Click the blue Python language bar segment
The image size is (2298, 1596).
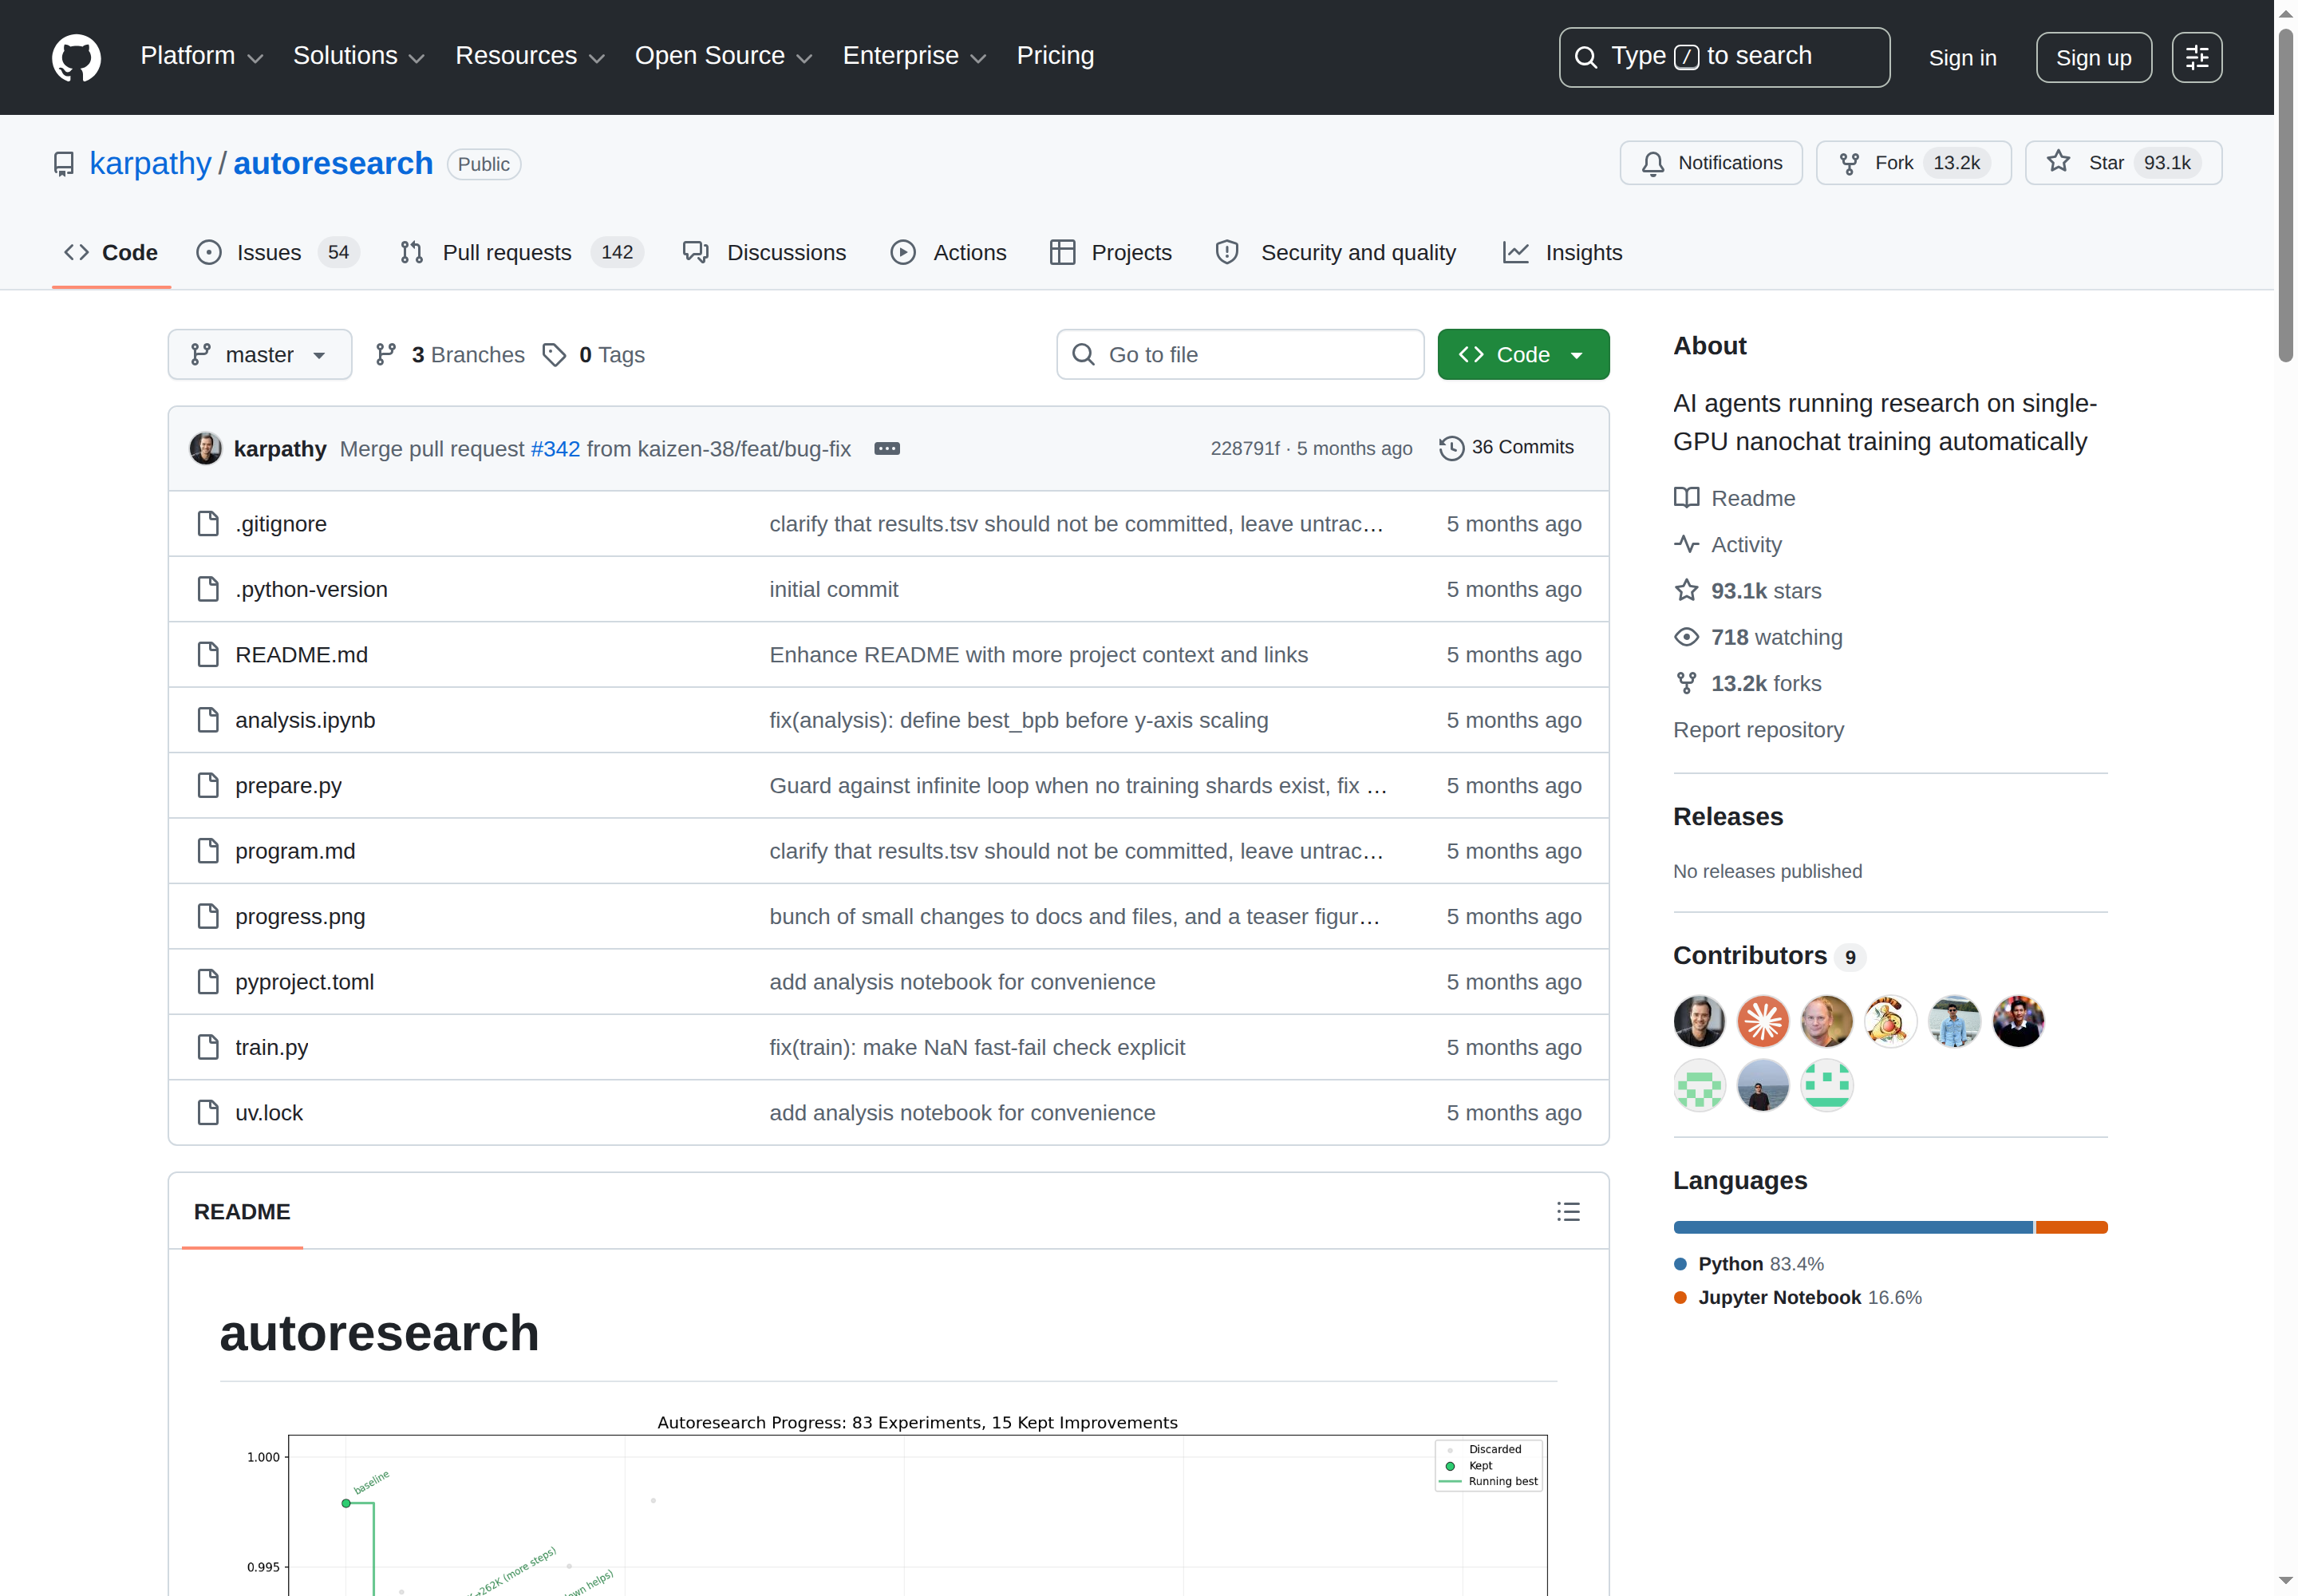click(1853, 1228)
